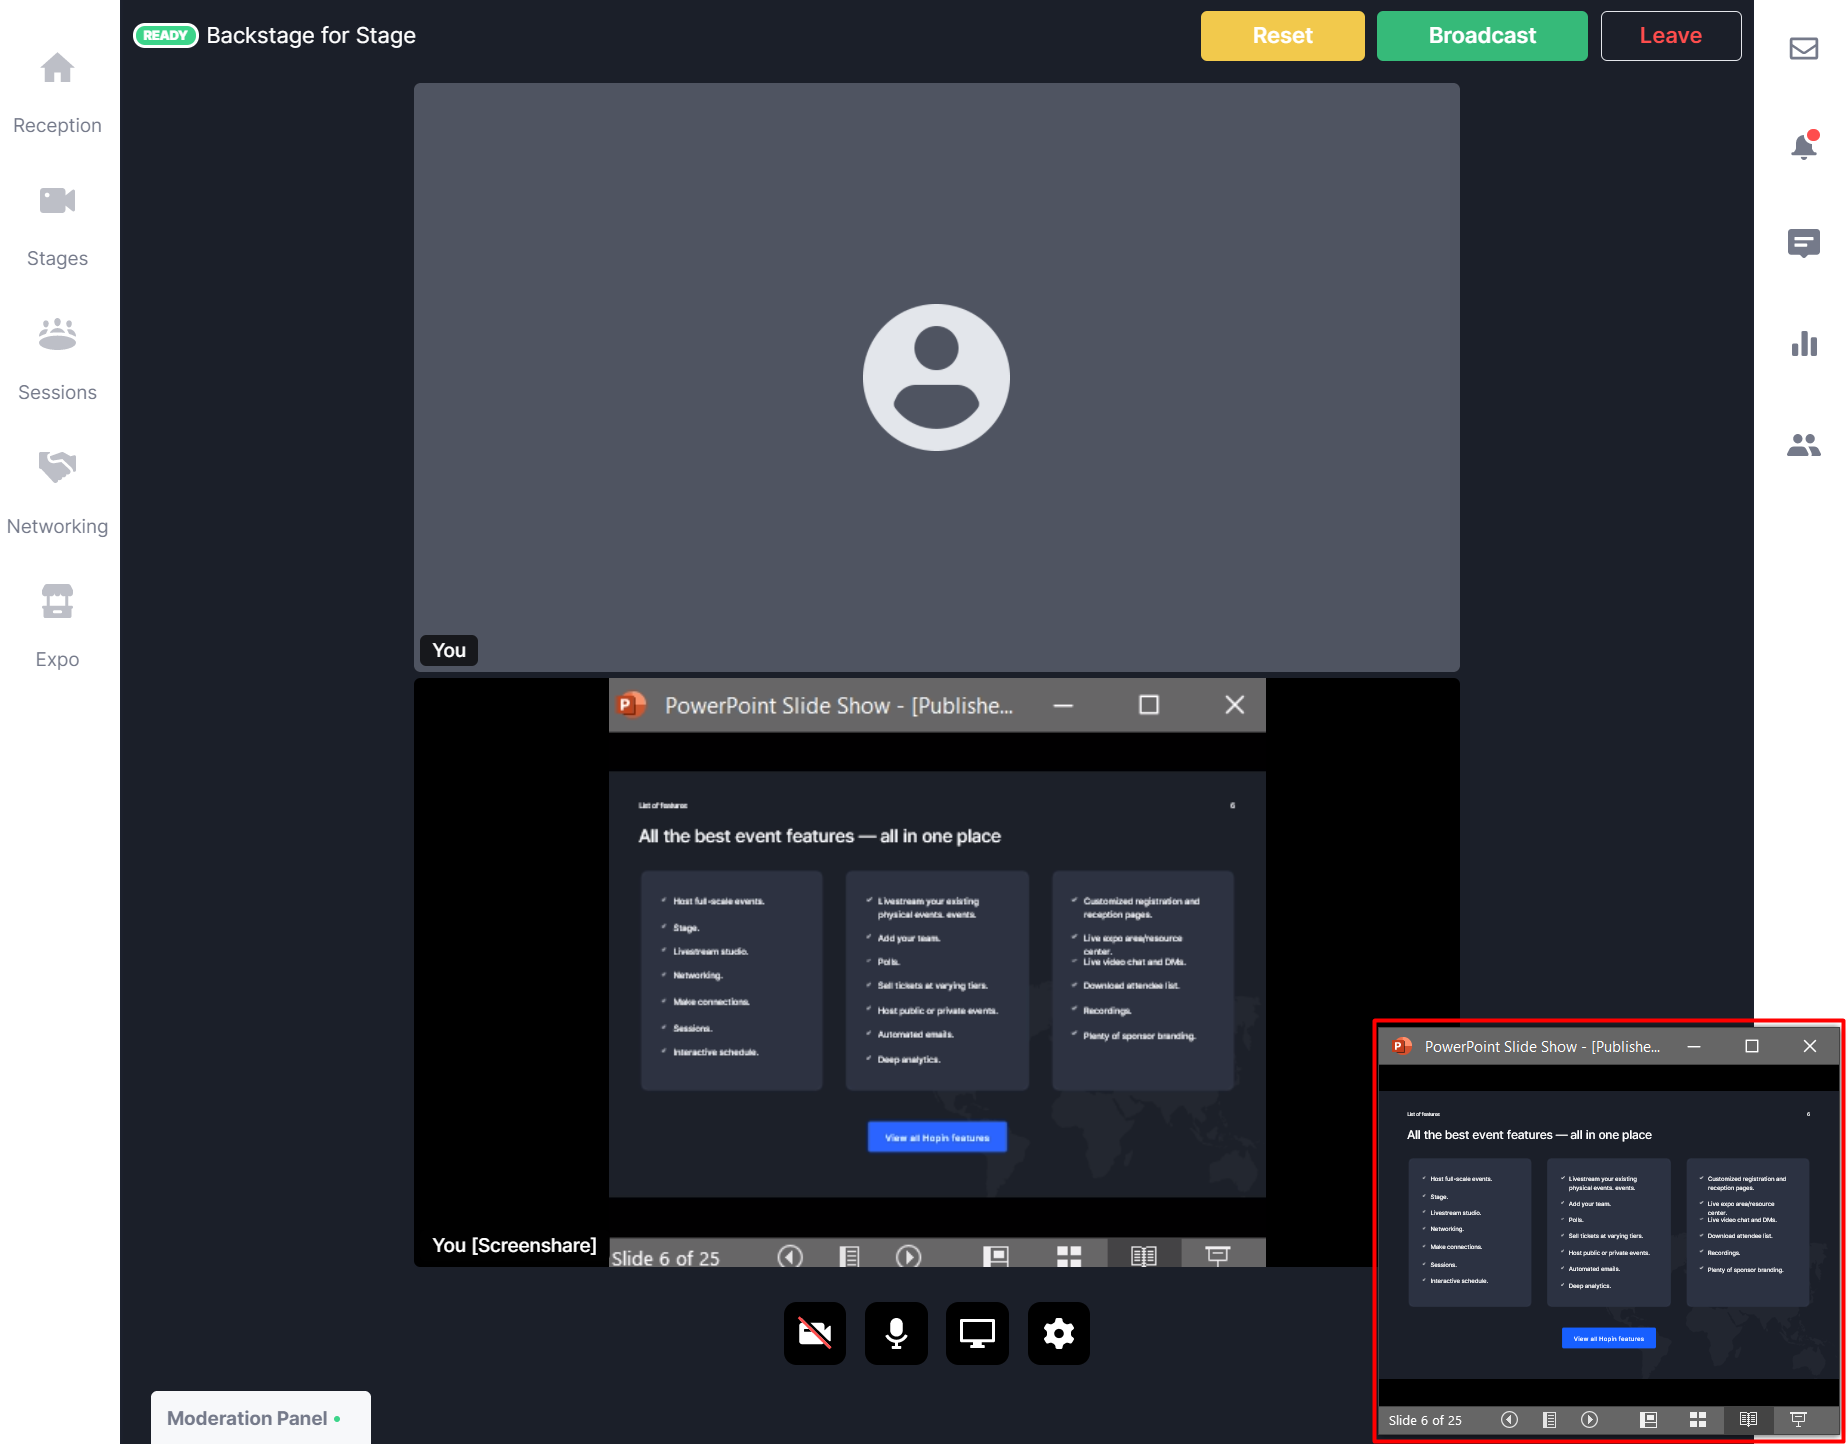Open the people list icon
The image size is (1848, 1444).
1803,444
